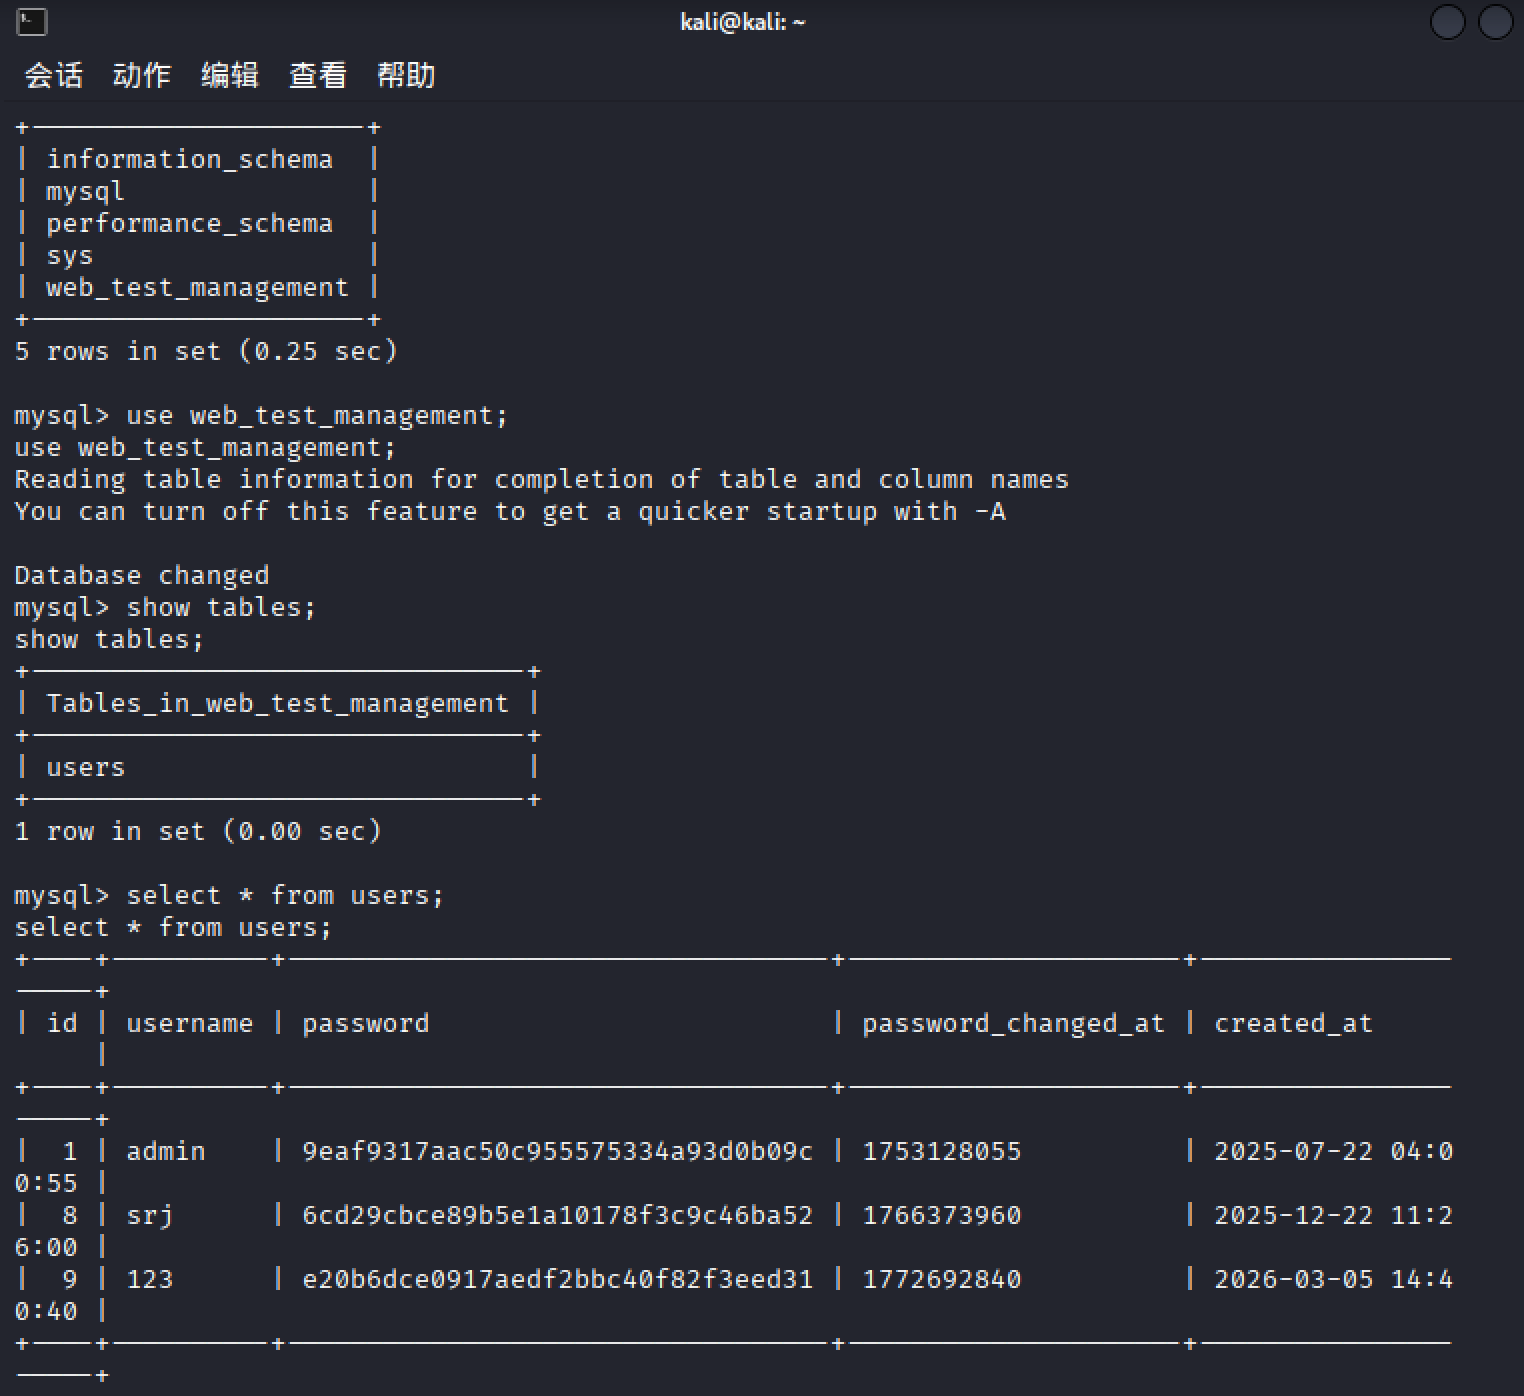The image size is (1524, 1396).
Task: Click the users entry in tables list
Action: tap(86, 767)
